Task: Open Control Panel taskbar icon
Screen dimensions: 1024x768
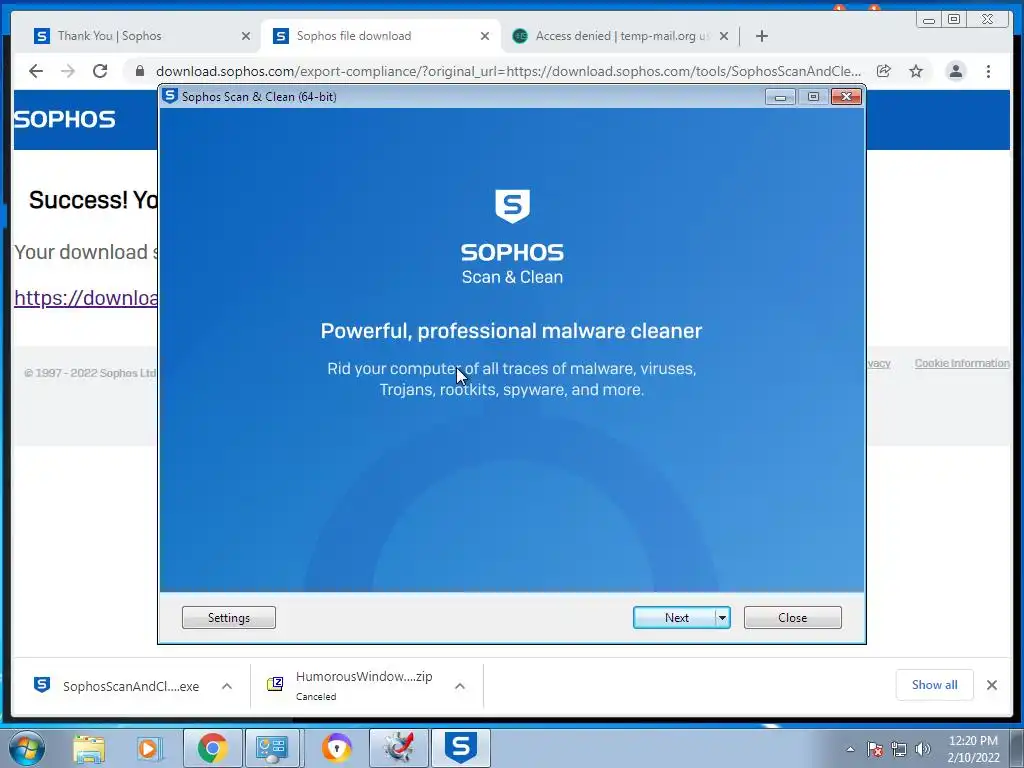Action: (272, 748)
